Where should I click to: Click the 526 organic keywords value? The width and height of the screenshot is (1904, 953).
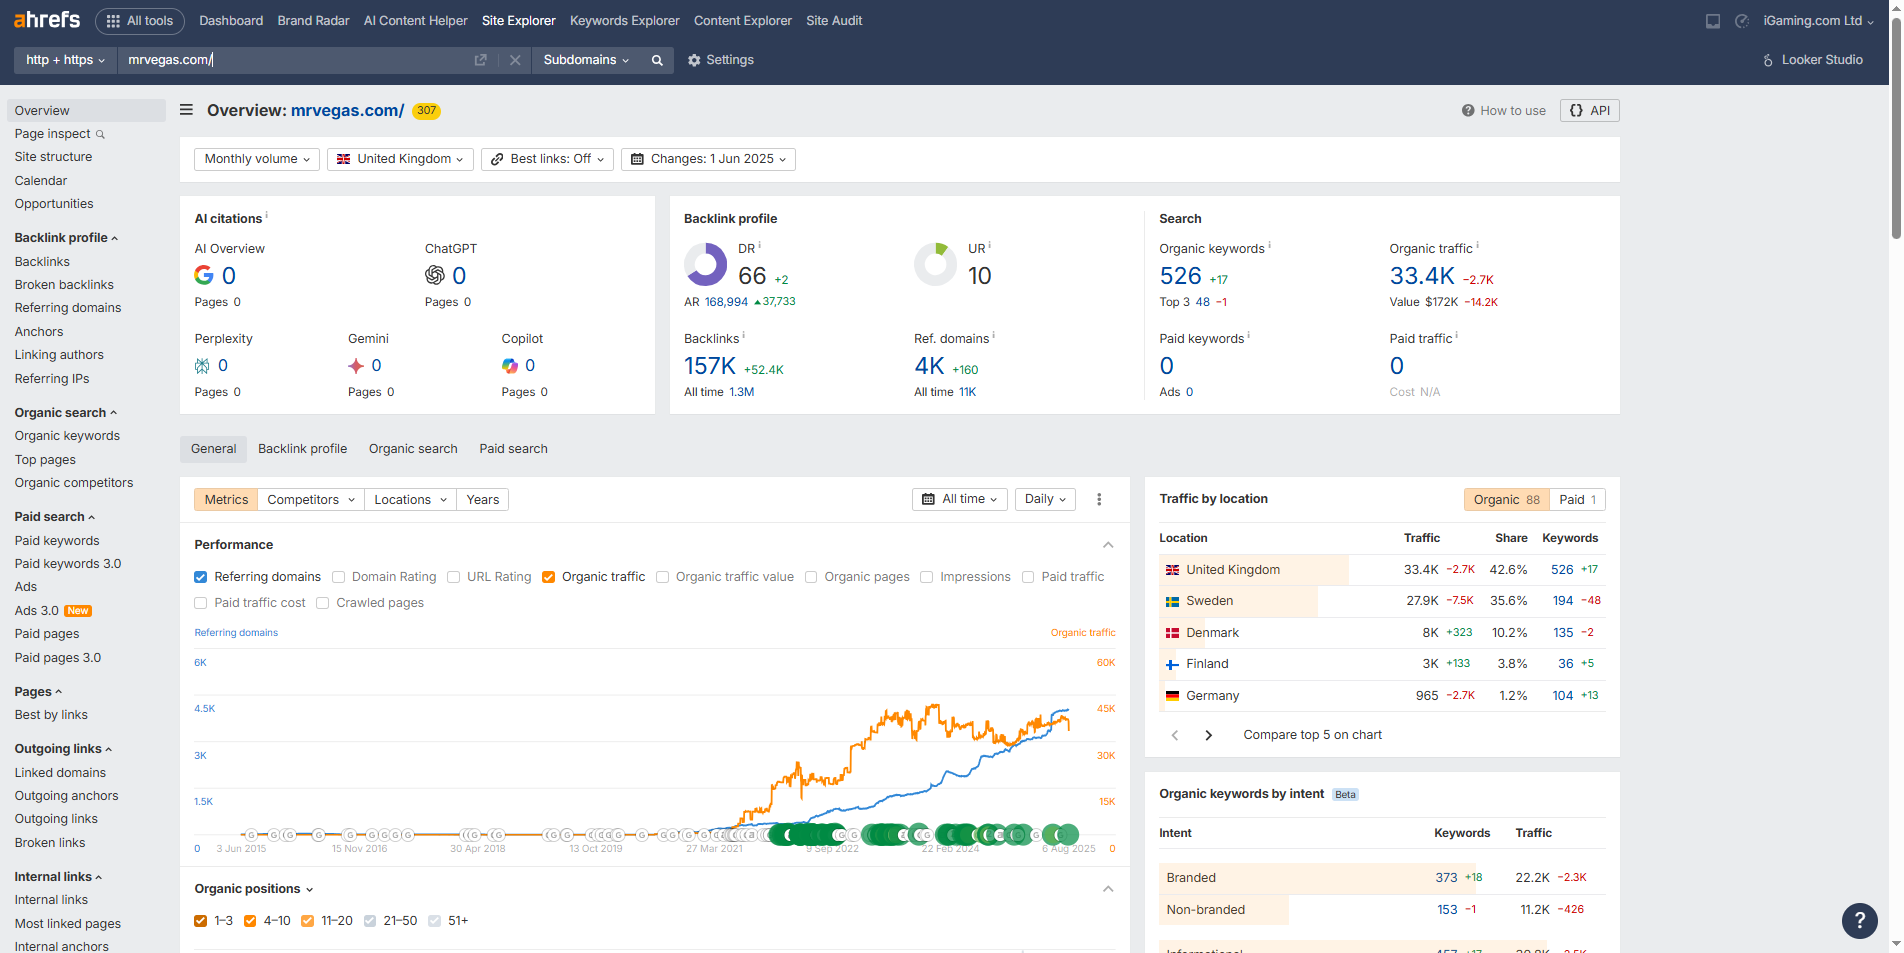[x=1180, y=275]
